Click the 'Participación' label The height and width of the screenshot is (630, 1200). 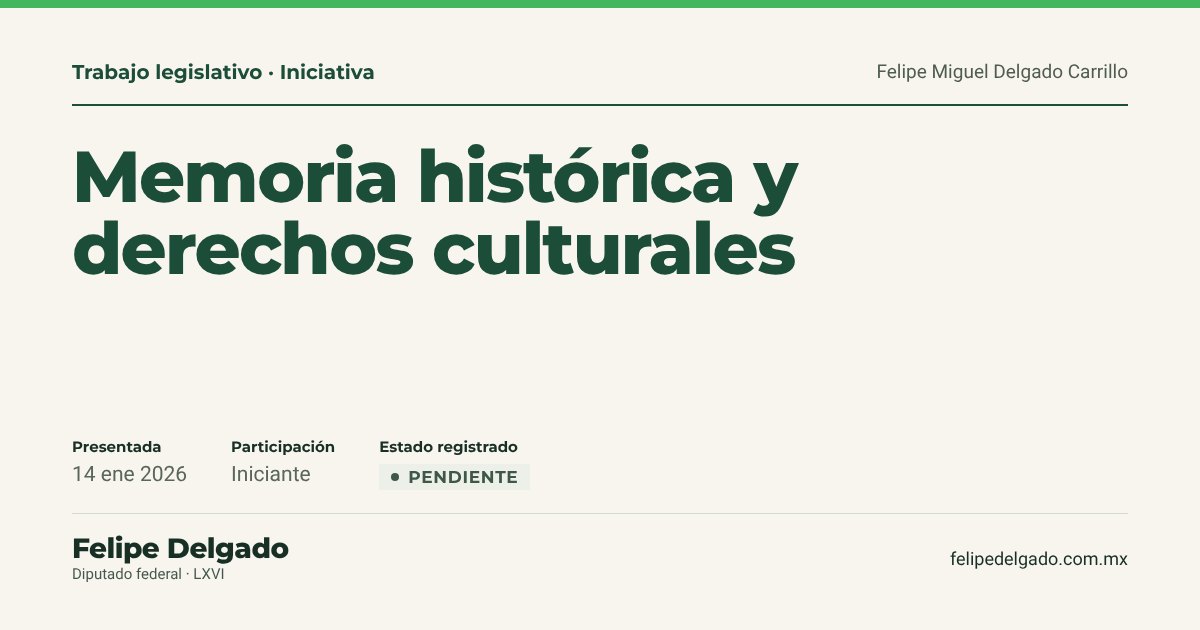point(283,447)
